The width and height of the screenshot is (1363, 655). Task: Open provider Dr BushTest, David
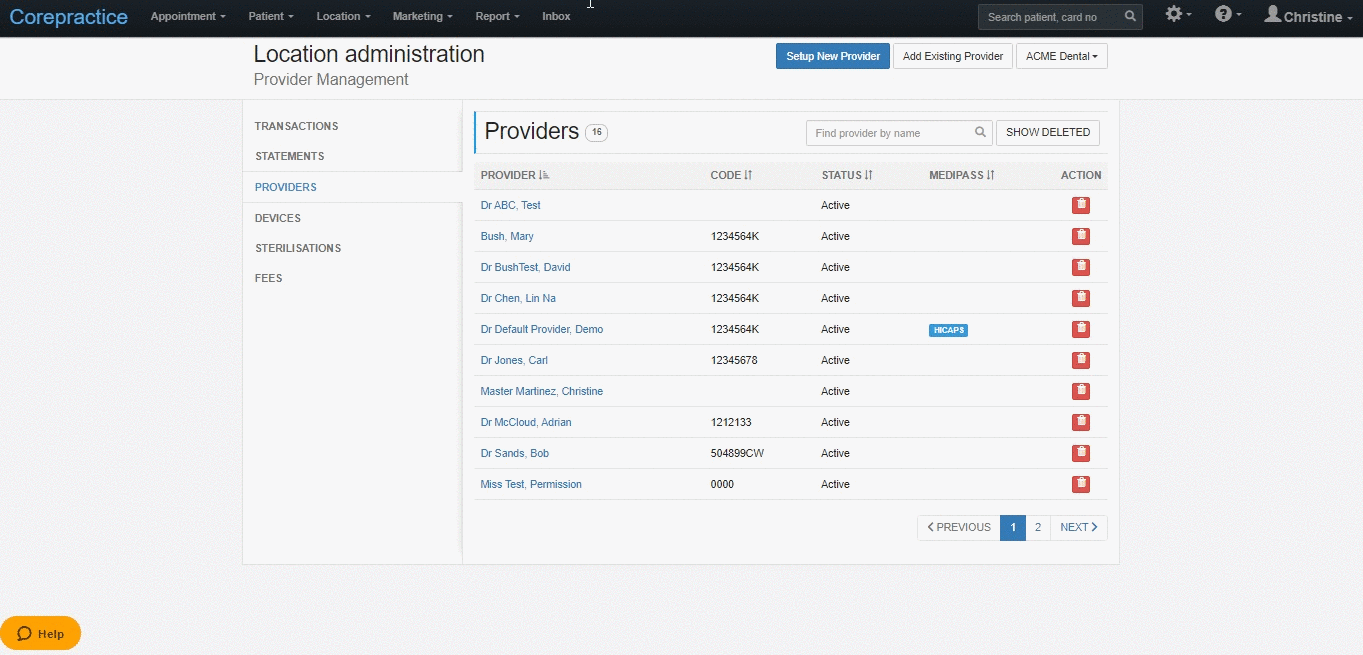pyautogui.click(x=525, y=267)
